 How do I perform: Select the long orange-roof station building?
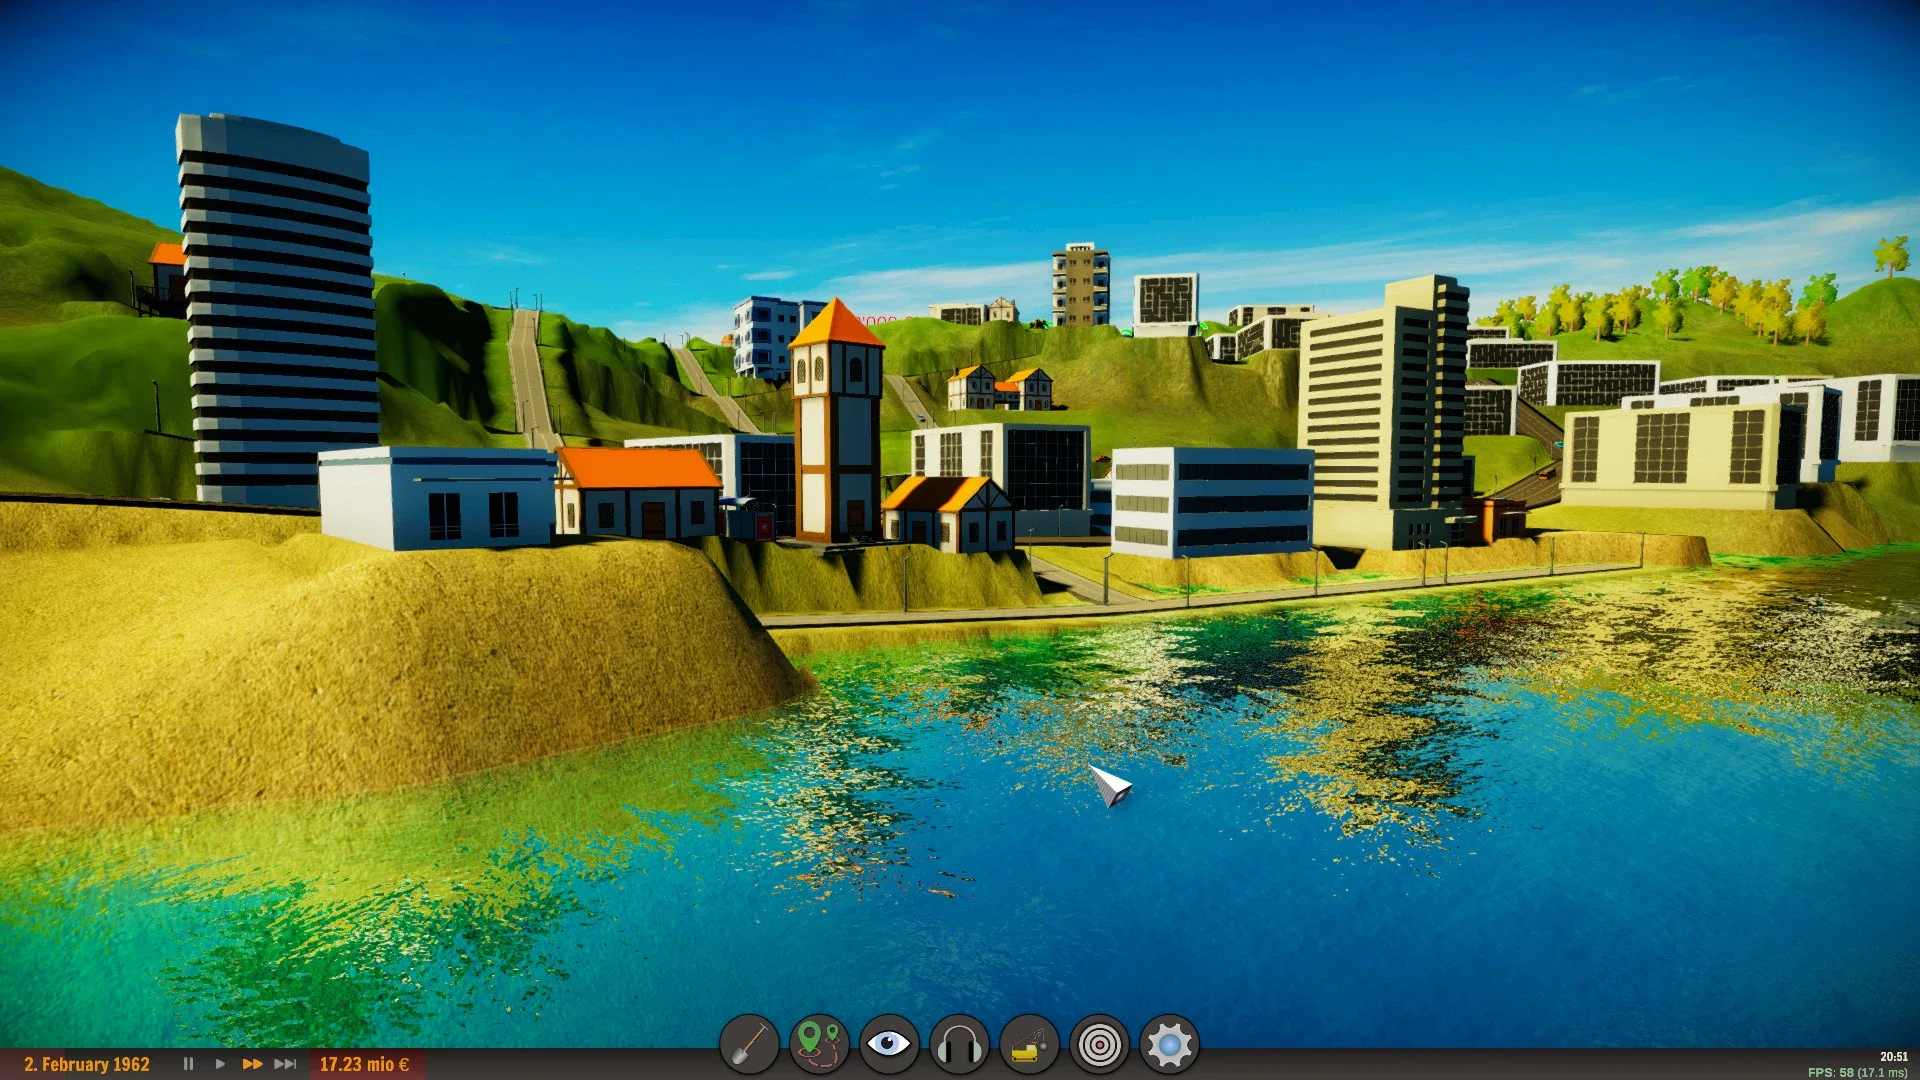(638, 492)
